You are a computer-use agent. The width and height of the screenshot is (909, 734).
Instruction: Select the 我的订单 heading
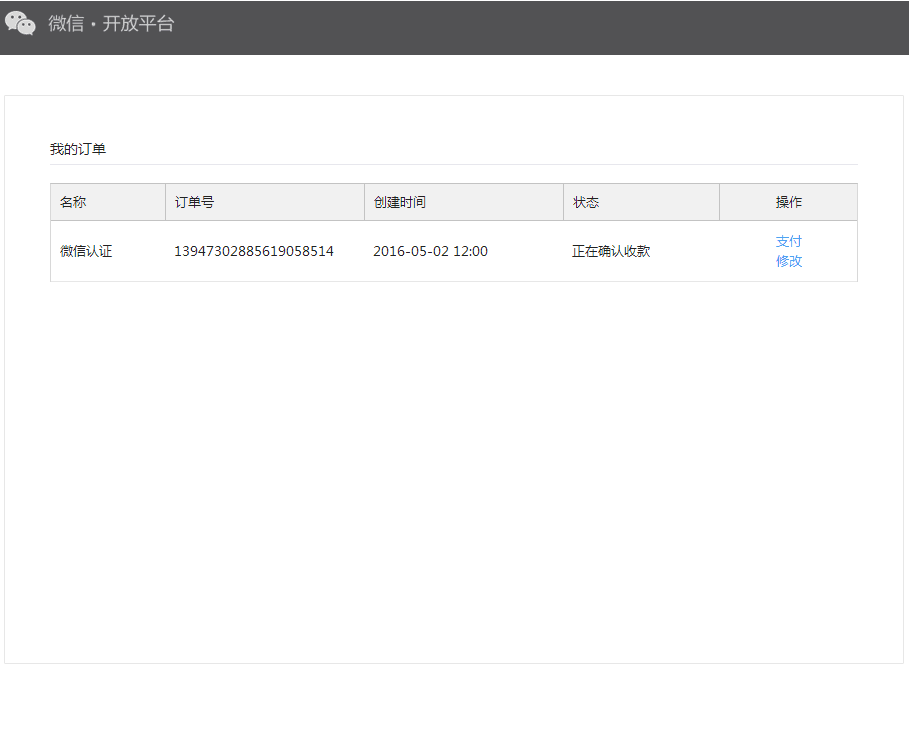point(78,149)
